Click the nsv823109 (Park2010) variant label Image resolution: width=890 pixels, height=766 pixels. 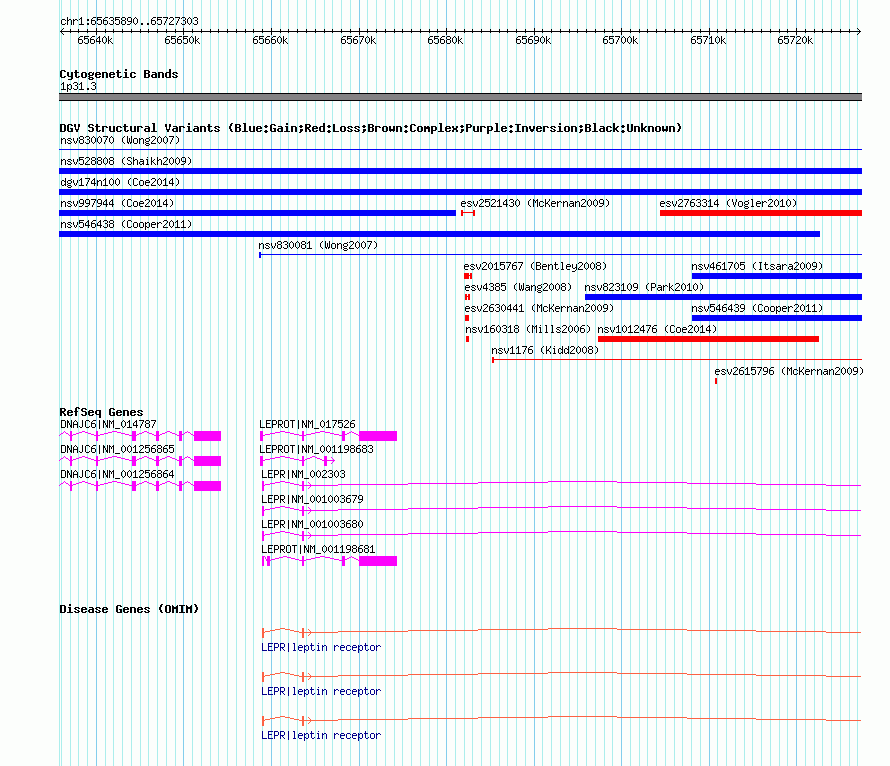644,287
